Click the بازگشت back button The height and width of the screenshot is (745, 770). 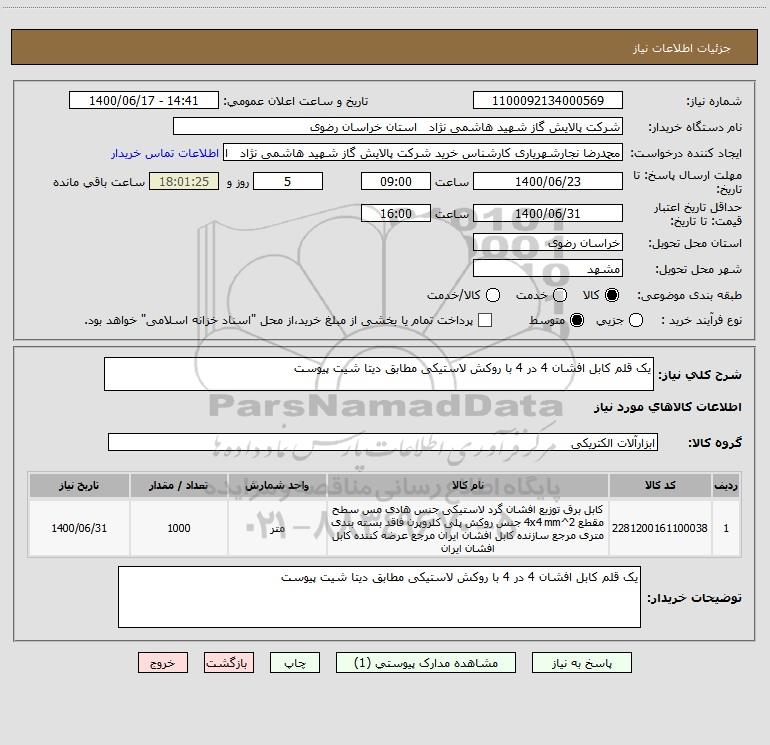(x=229, y=663)
